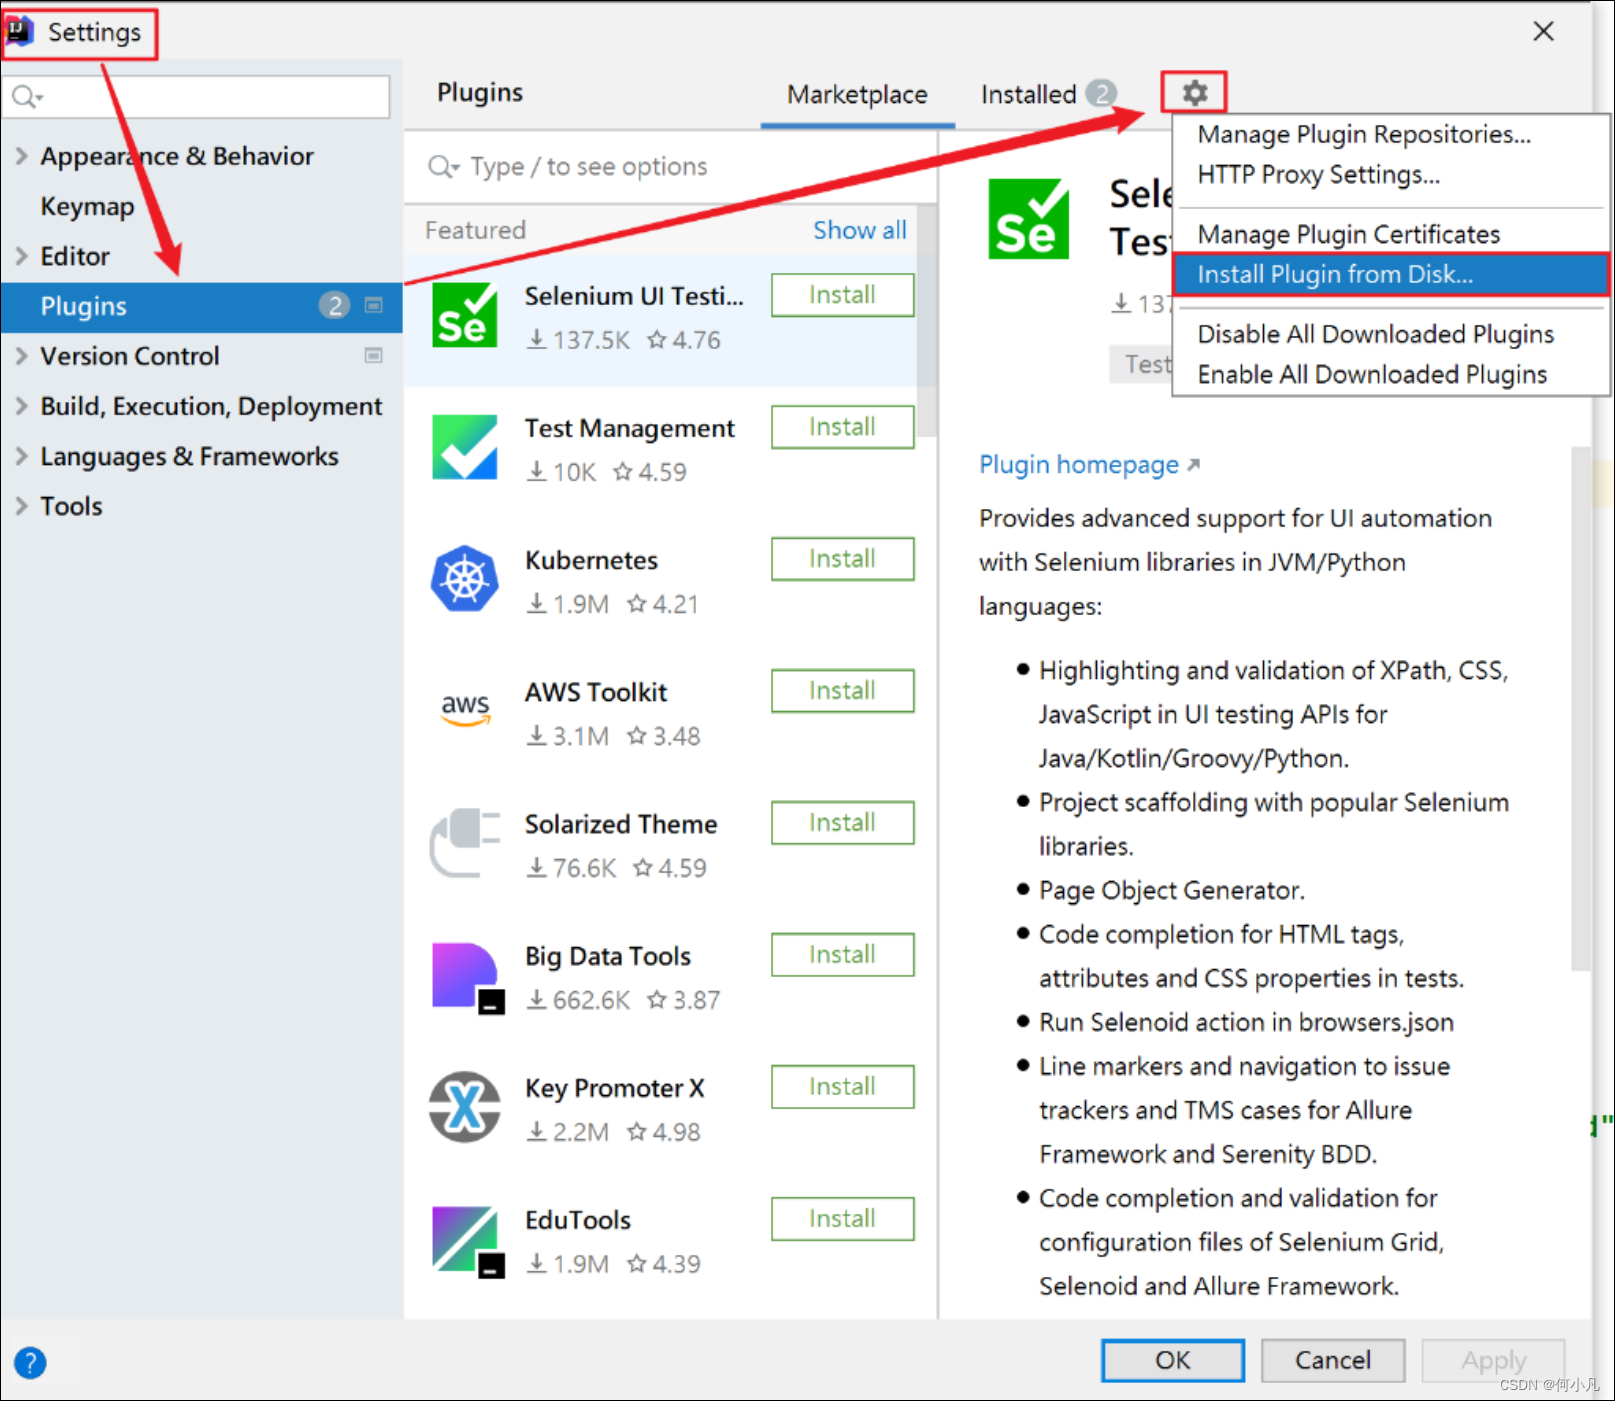Click the project-level icon beside Plugins
Screen dimensions: 1615x1401
pyautogui.click(x=374, y=305)
